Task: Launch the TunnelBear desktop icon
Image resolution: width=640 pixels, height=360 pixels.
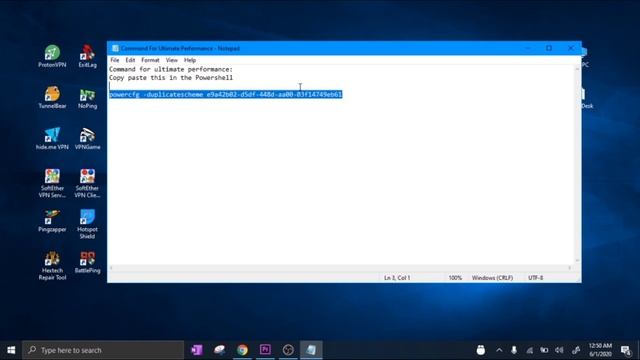Action: (x=52, y=97)
